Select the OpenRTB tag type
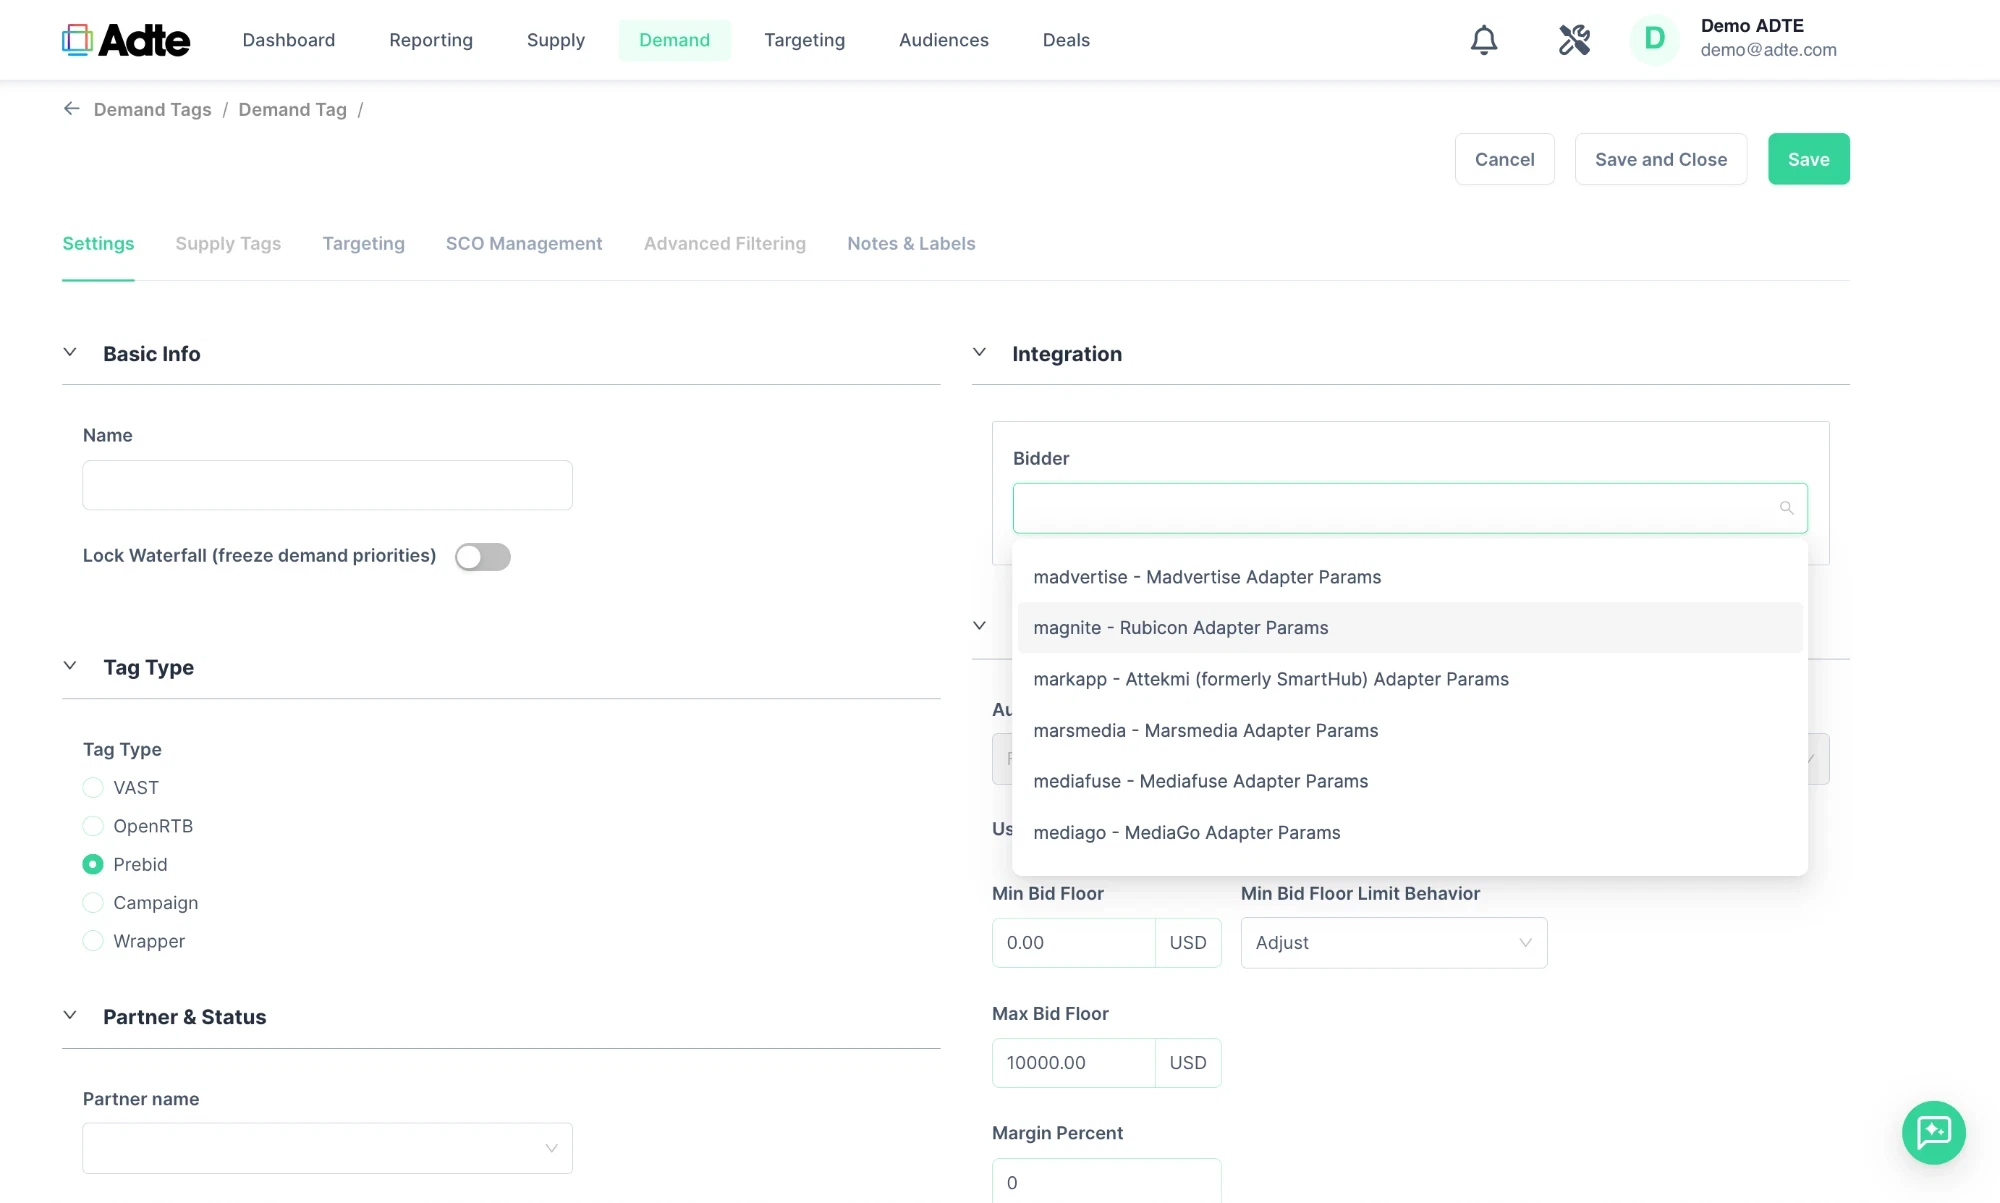The image size is (2000, 1203). click(x=93, y=826)
